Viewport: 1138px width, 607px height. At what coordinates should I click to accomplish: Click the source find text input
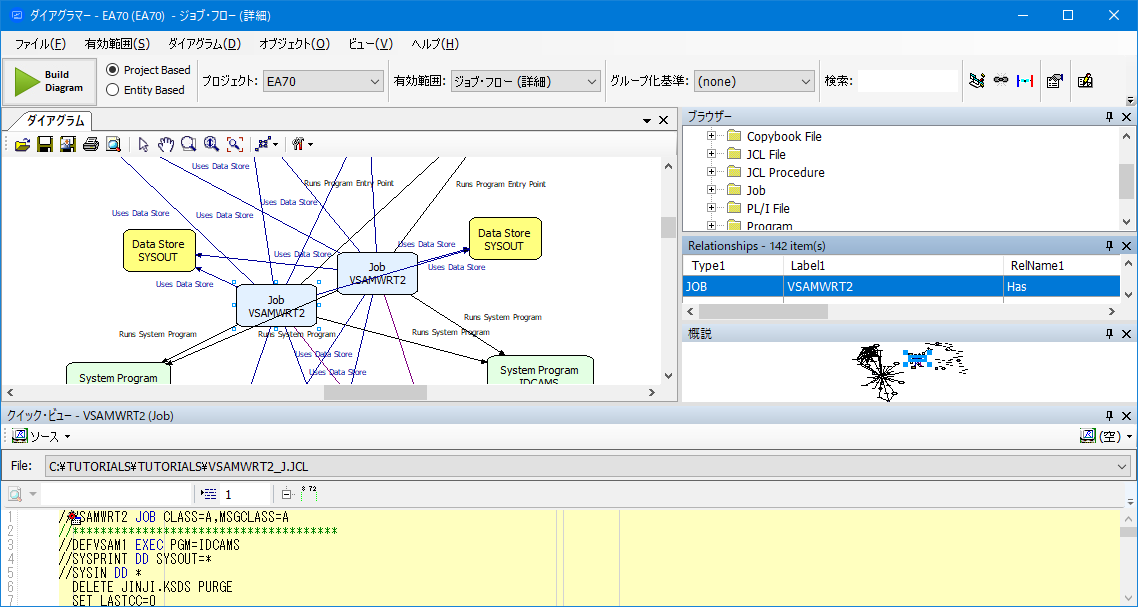click(x=115, y=494)
